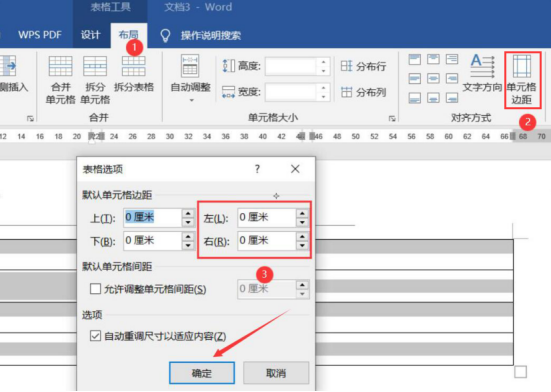Click the table resize handle at bottom right
This screenshot has width=551, height=392.
click(520, 372)
